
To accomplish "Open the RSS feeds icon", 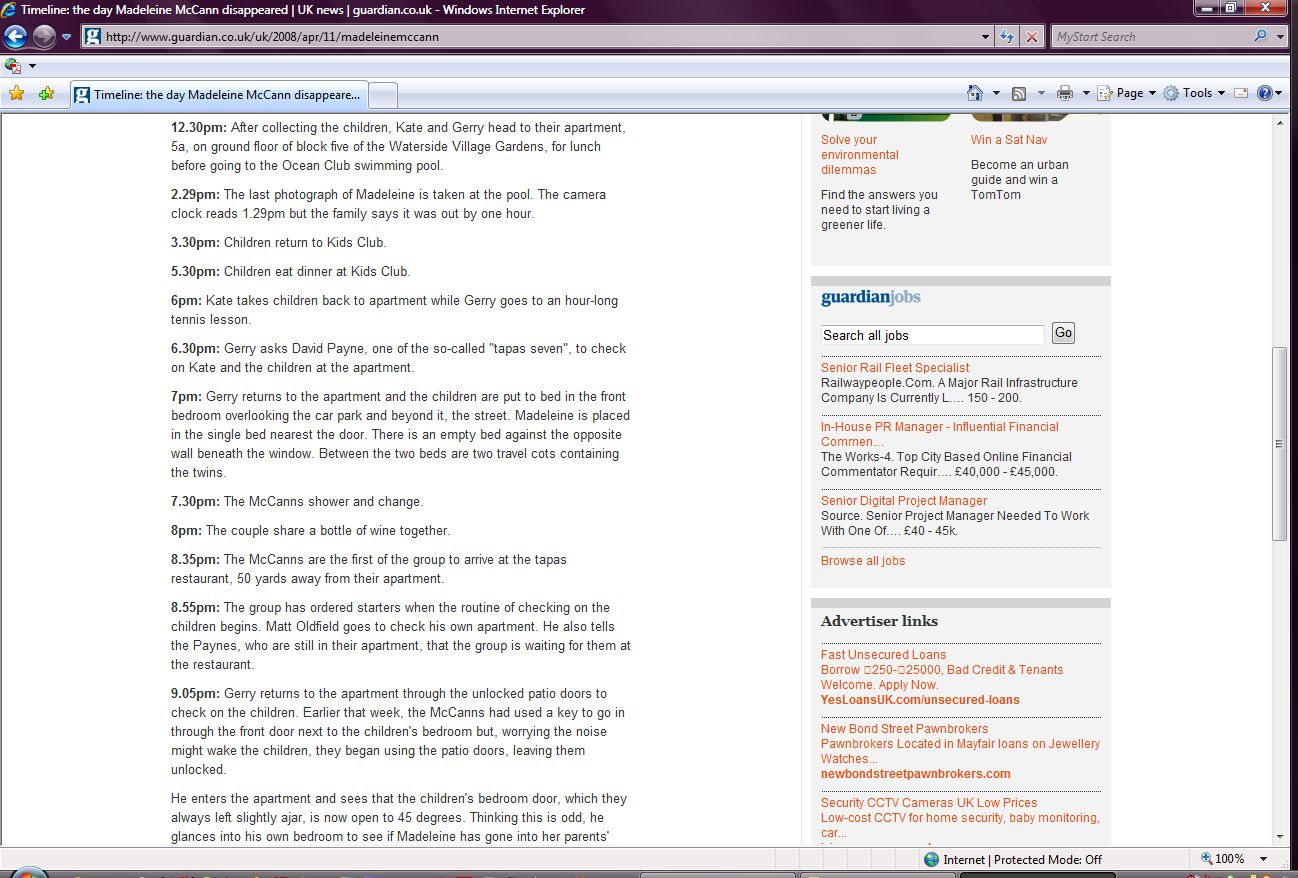I will coord(1019,93).
